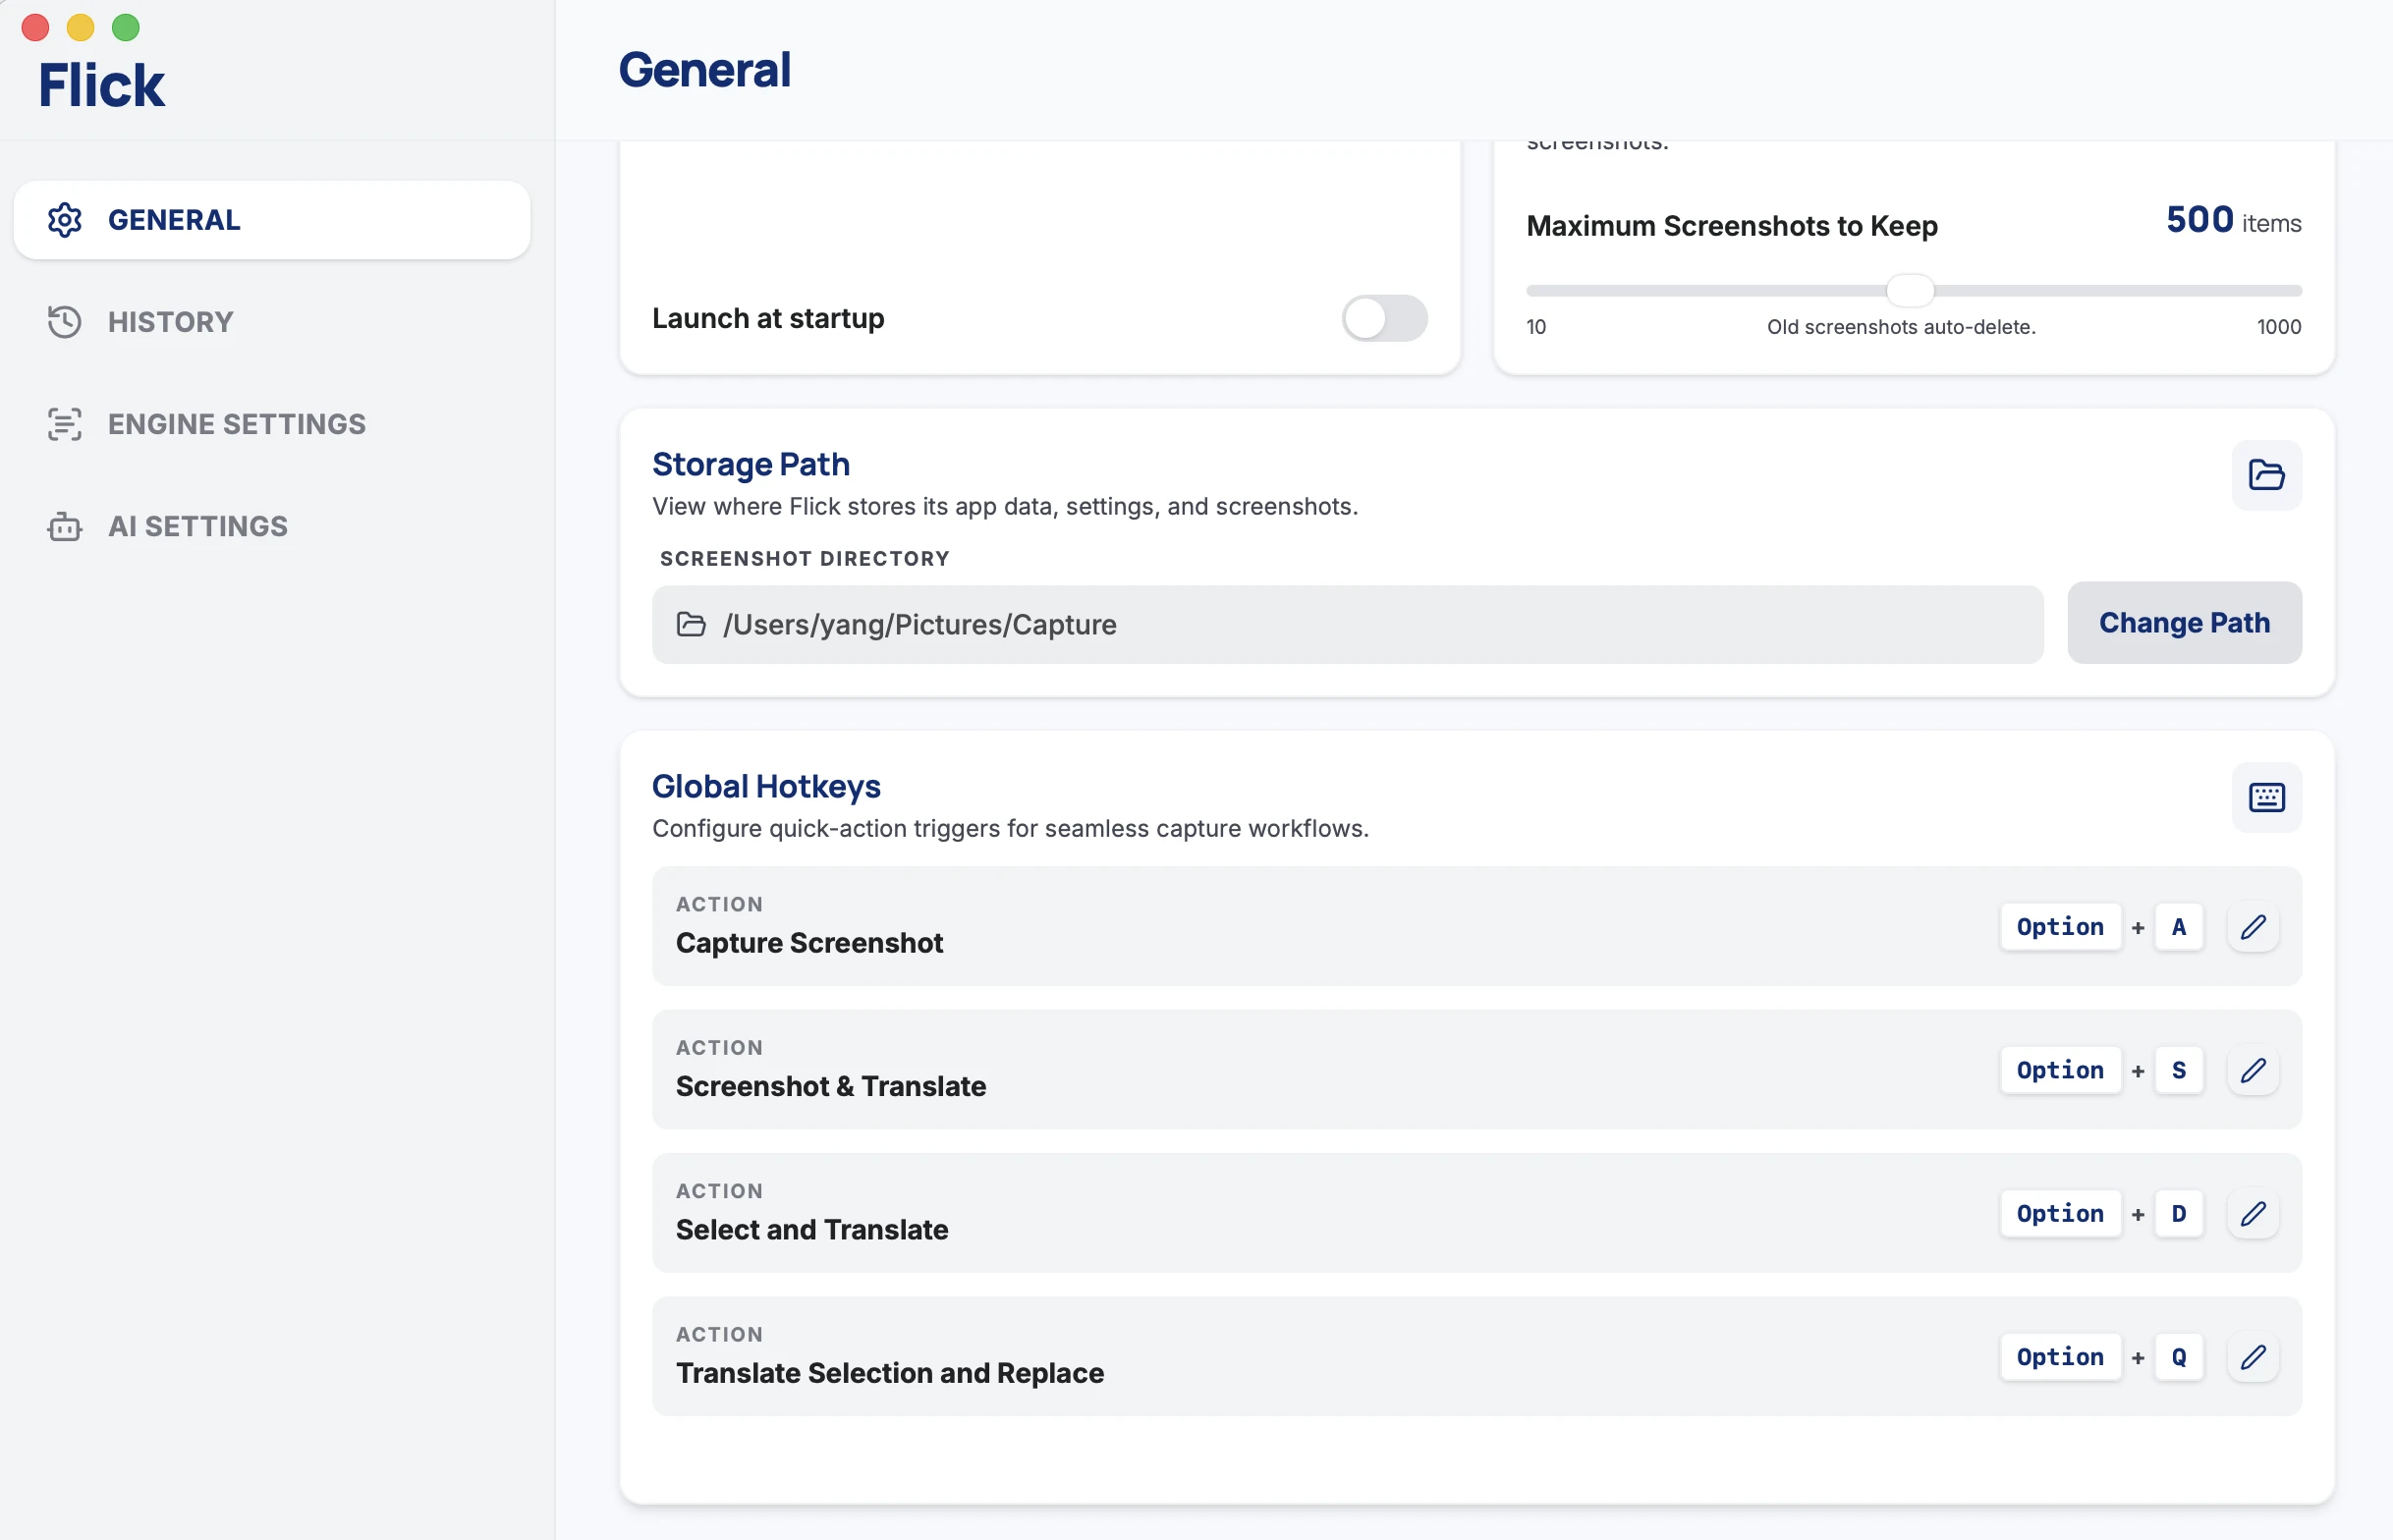This screenshot has width=2393, height=1540.
Task: Click the robot icon beside AI SETTINGS
Action: (x=65, y=526)
